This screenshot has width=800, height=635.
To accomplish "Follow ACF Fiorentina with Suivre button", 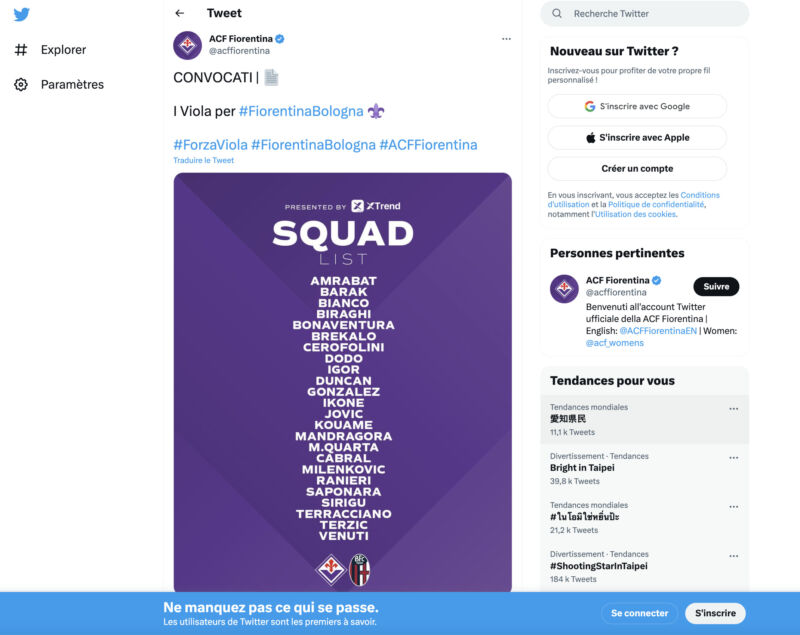I will 716,287.
